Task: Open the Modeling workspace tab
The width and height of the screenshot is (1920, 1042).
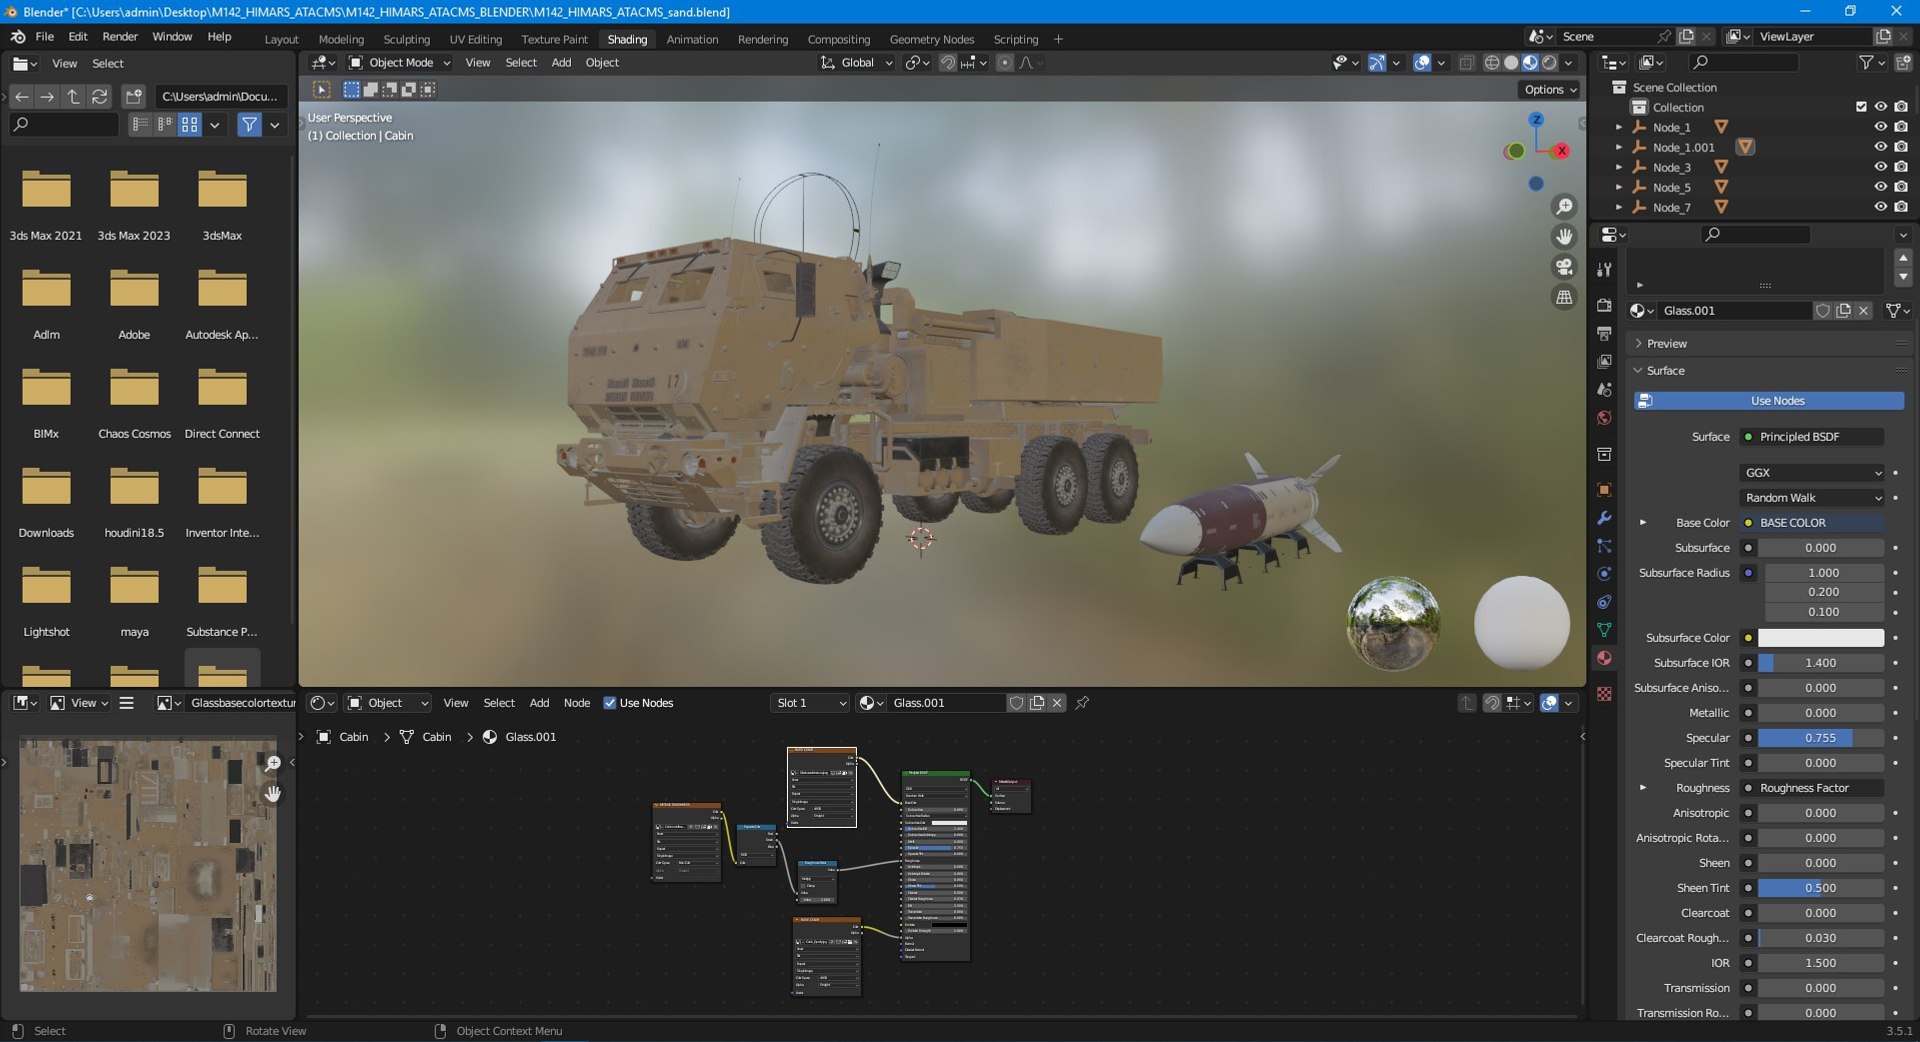Action: [341, 39]
